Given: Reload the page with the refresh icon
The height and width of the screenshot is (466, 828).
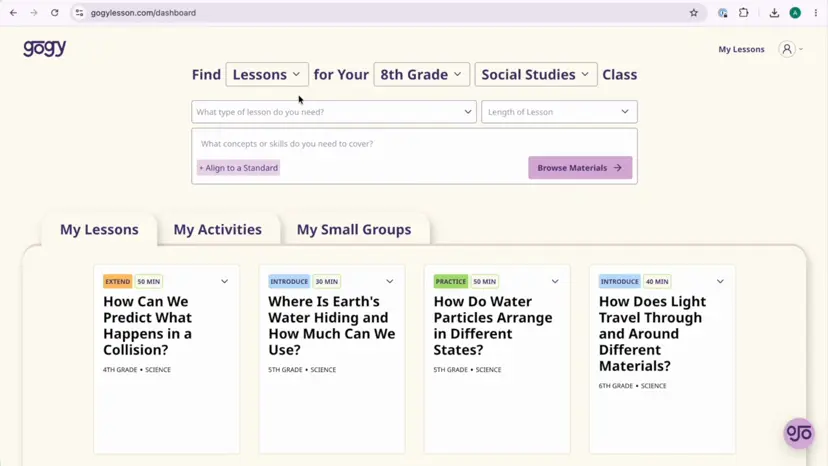Looking at the screenshot, I should [x=54, y=13].
